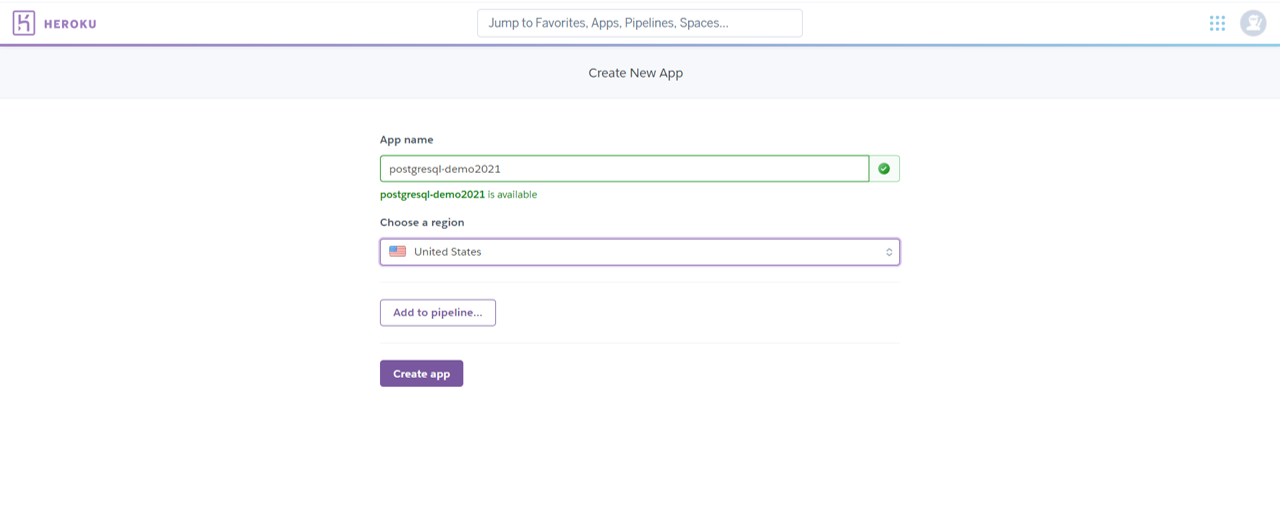Image resolution: width=1280 pixels, height=528 pixels.
Task: Click the HEROKU wordmark text
Action: click(70, 24)
